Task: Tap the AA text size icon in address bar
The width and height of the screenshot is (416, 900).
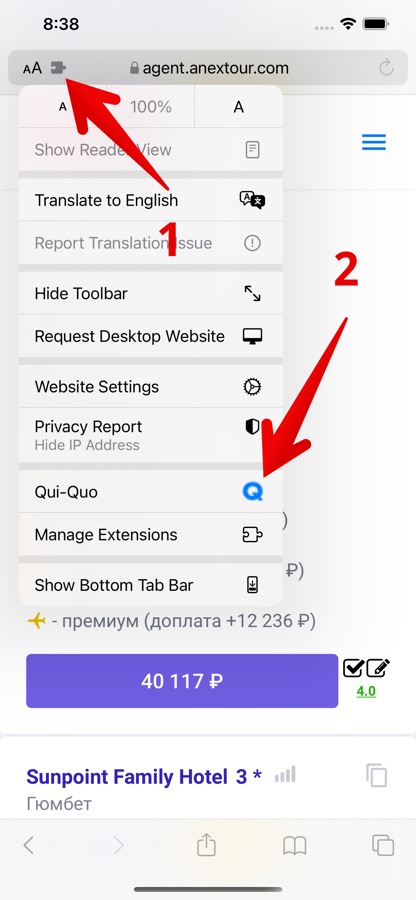Action: (x=32, y=68)
